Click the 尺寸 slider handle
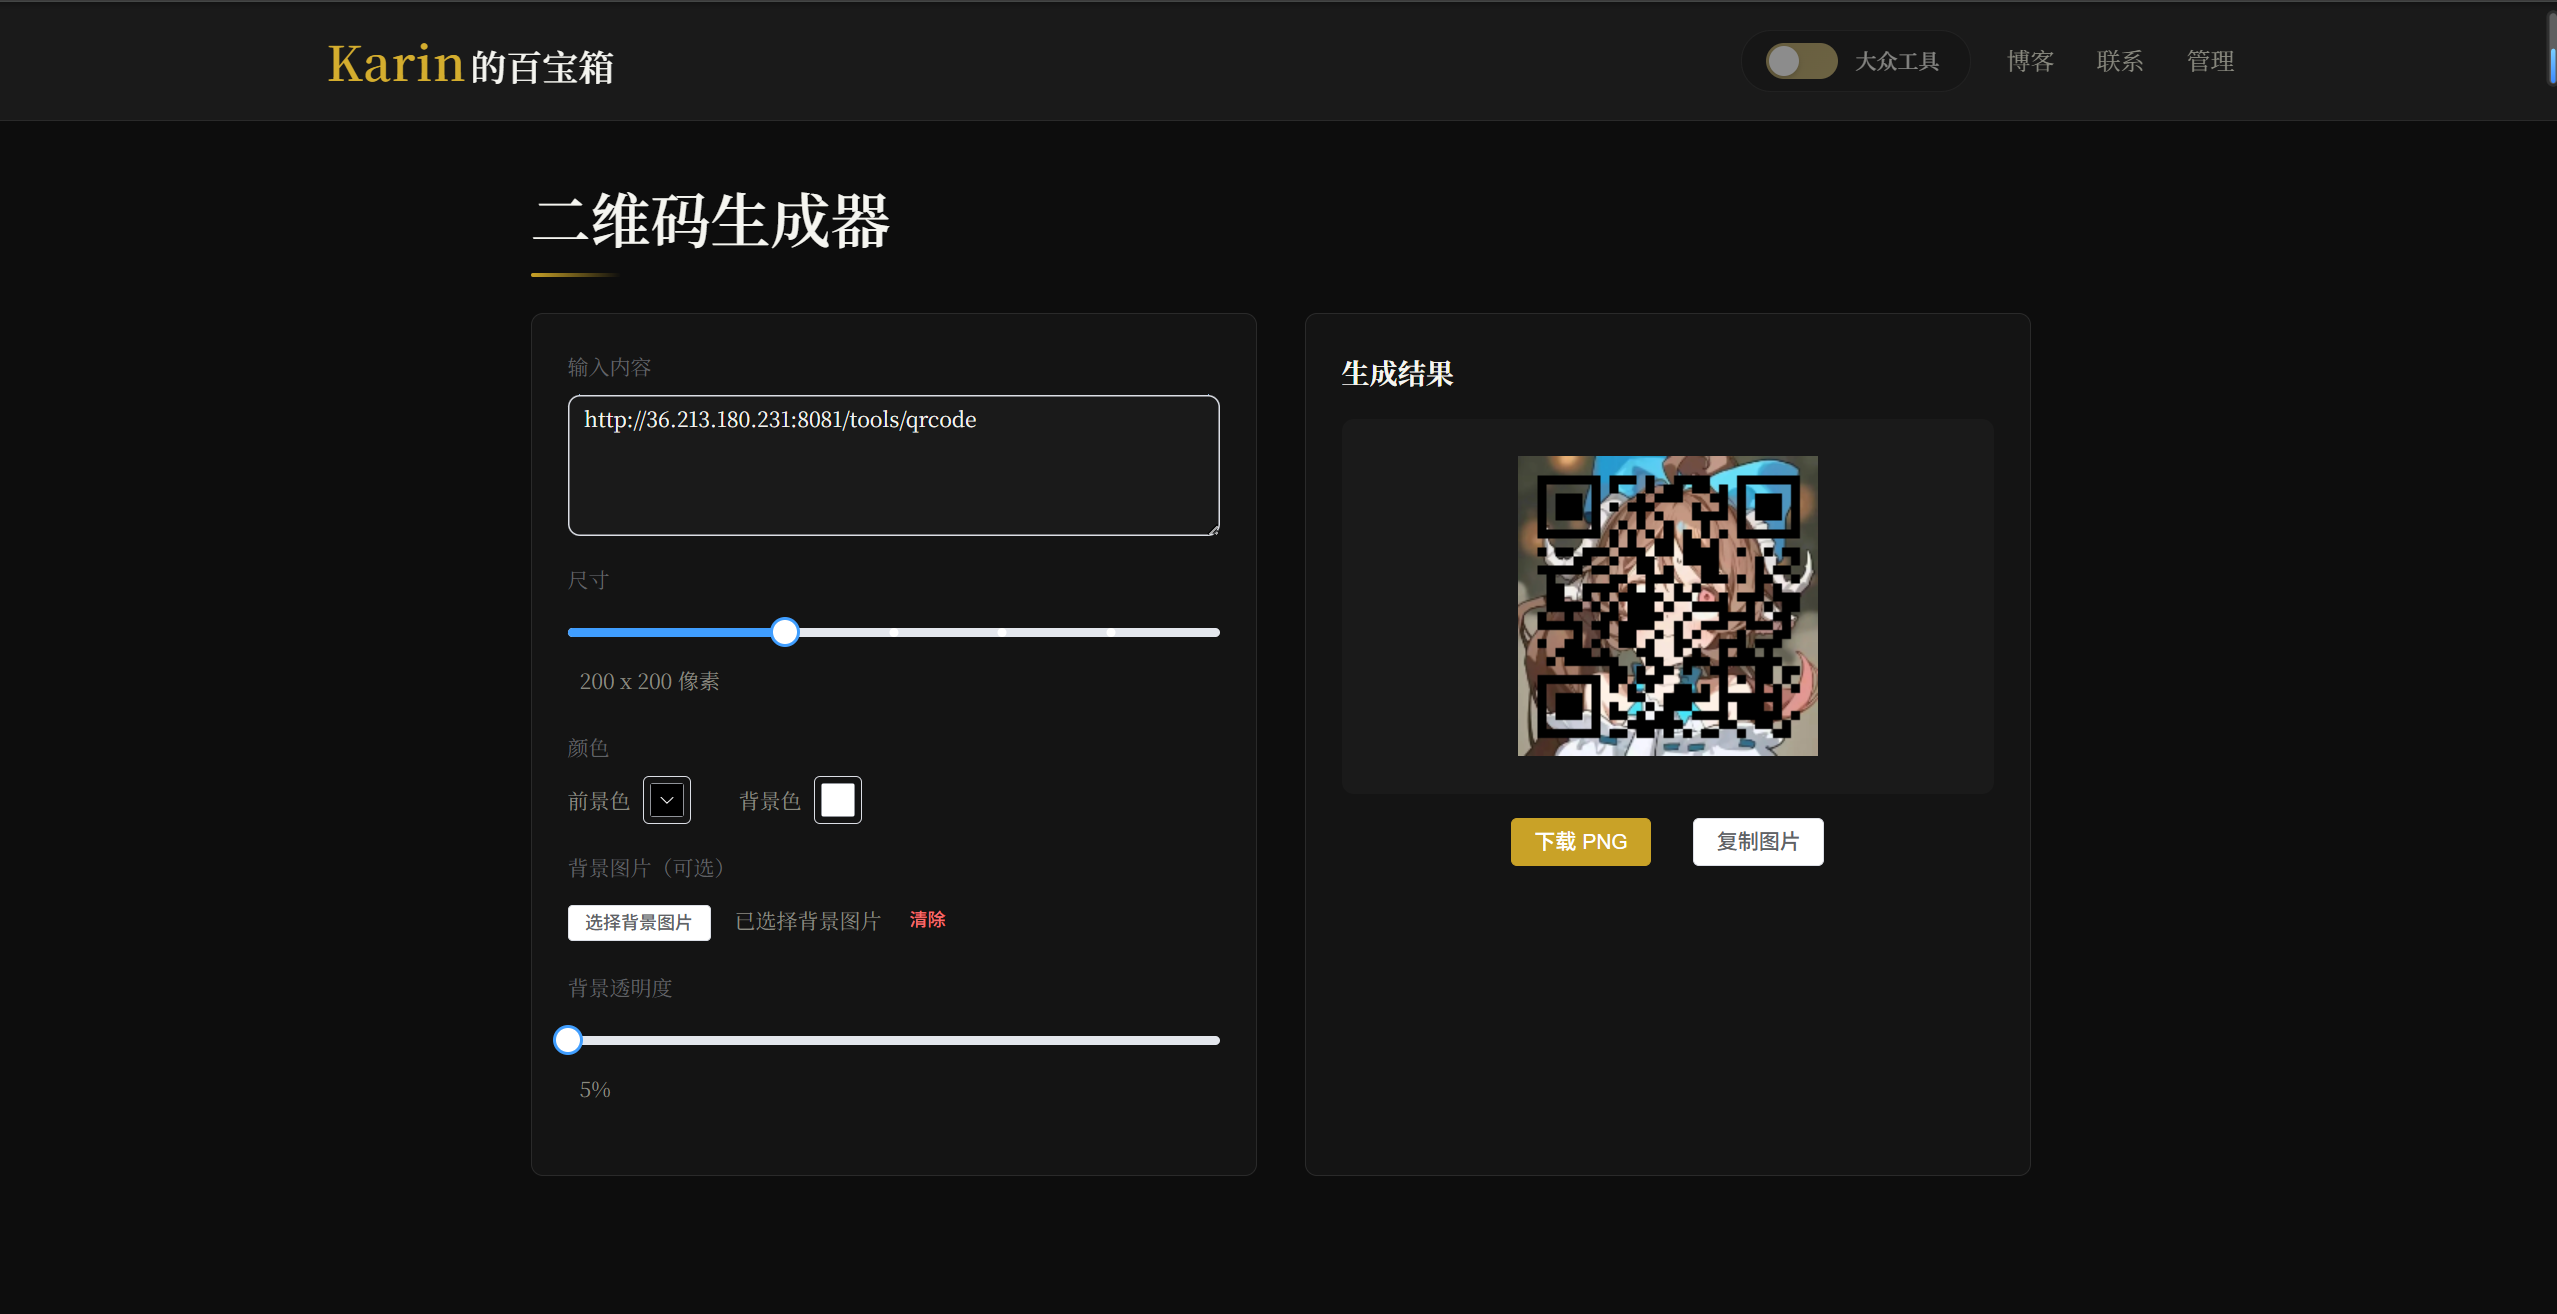Screen dimensions: 2557x1314 pos(785,632)
